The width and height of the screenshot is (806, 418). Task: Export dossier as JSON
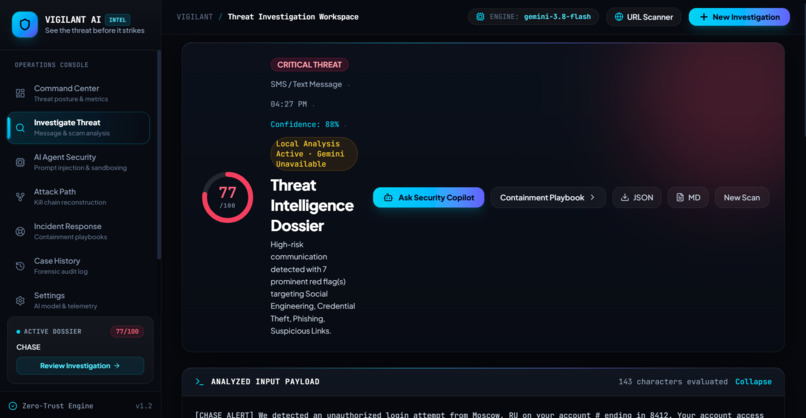click(637, 197)
